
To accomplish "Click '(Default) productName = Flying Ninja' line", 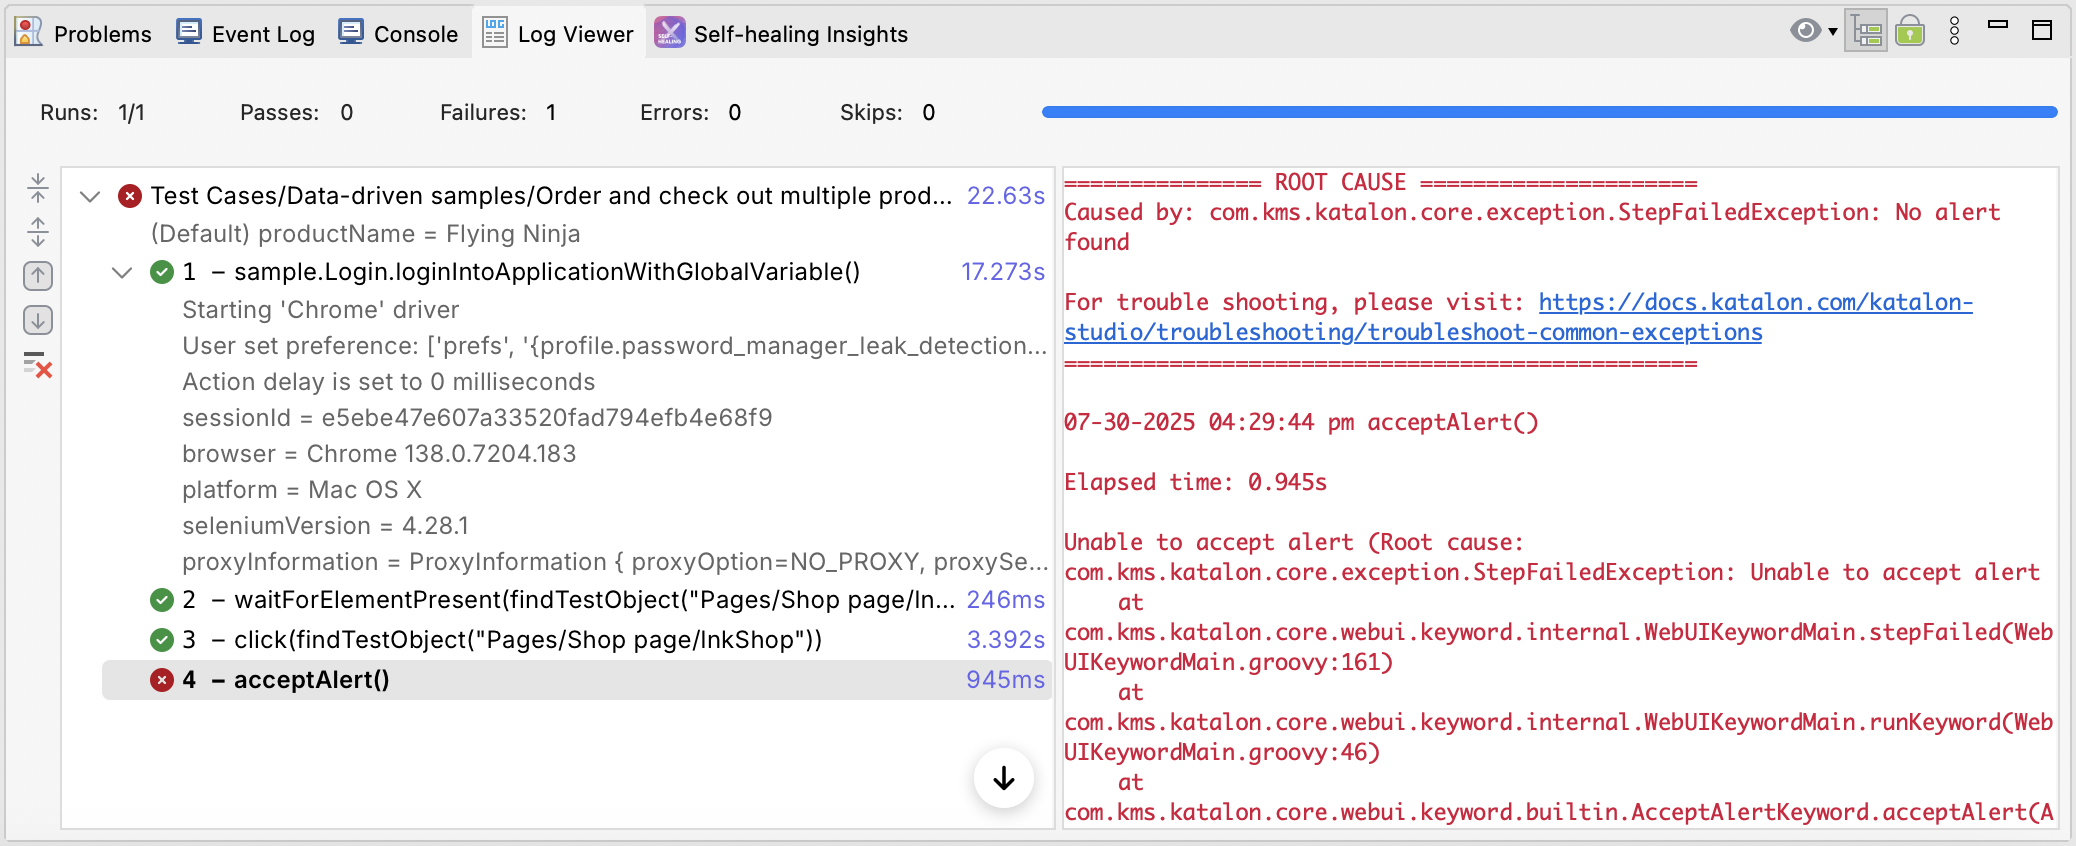I will (365, 234).
